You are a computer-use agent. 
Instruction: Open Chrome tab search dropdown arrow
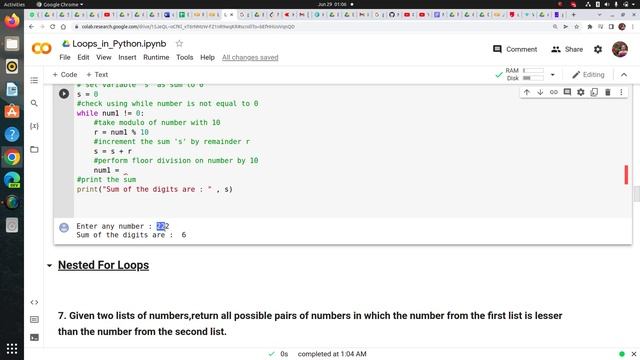click(x=599, y=15)
